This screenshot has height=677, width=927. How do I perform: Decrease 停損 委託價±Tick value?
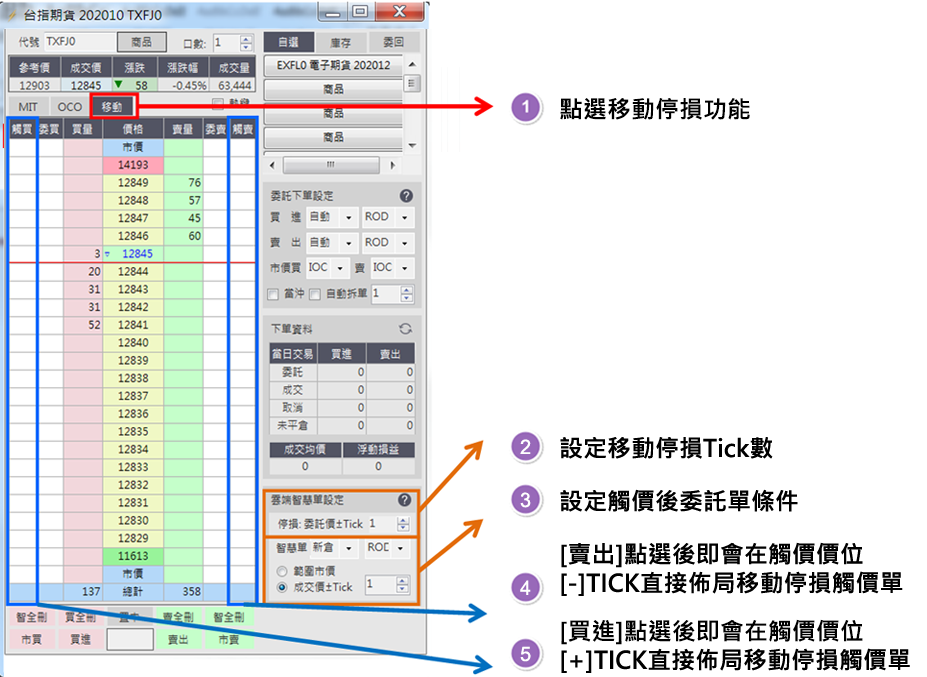coord(403,527)
